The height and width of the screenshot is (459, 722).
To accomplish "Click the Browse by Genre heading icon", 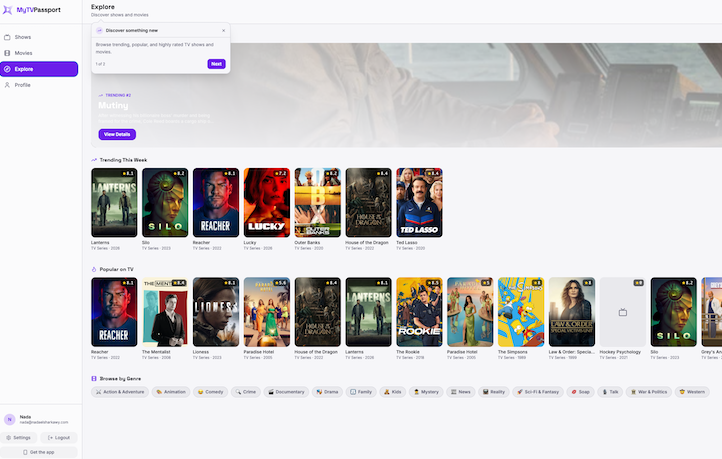I will tap(94, 378).
